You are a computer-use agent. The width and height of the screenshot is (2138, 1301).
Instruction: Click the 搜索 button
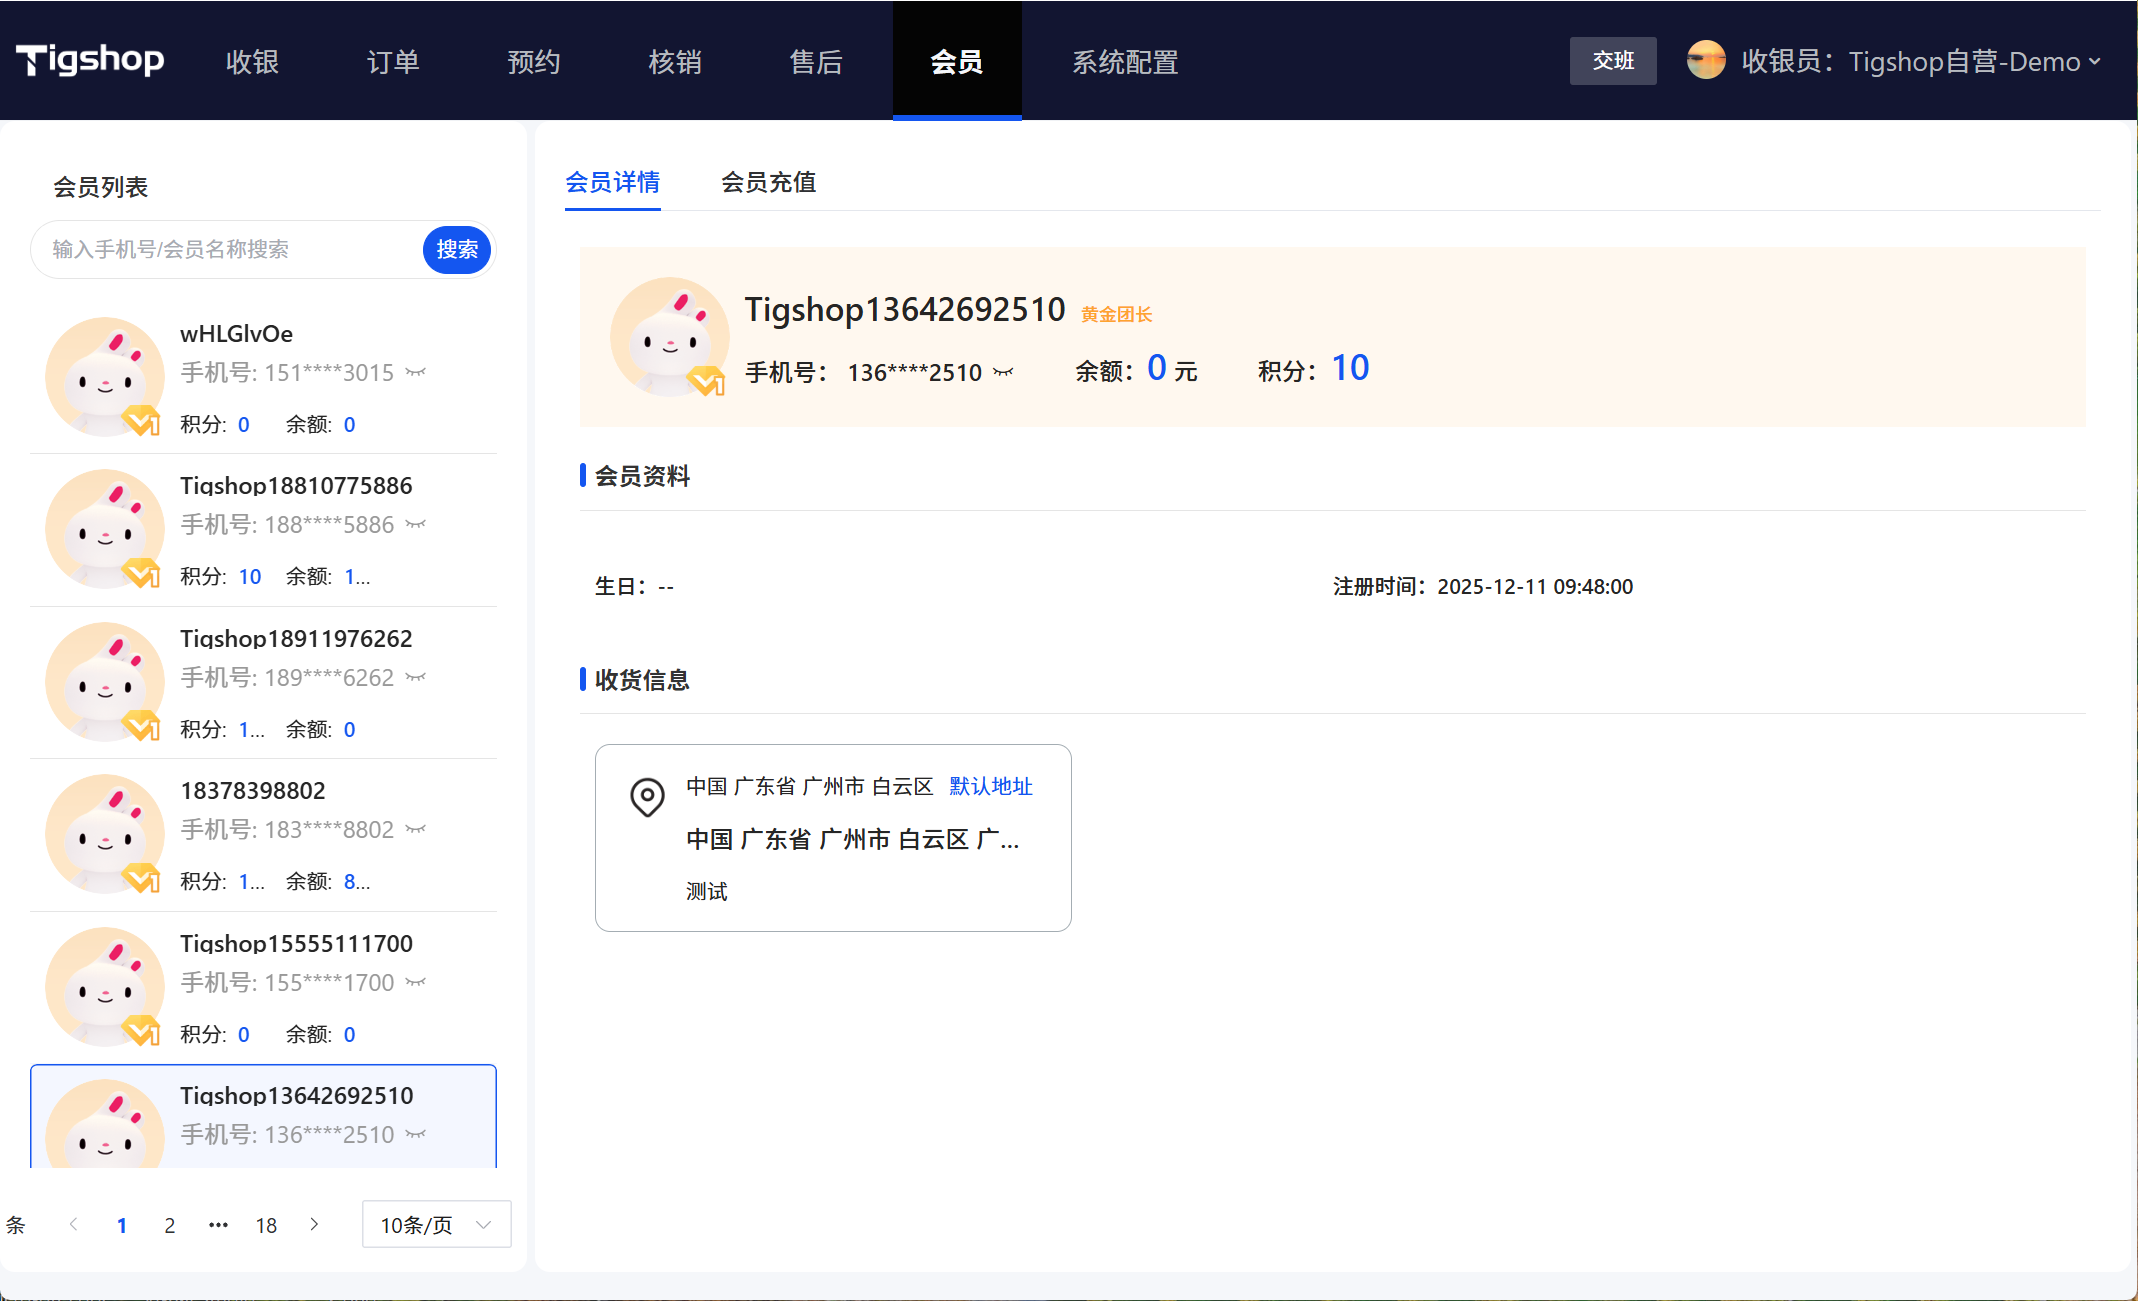[457, 249]
